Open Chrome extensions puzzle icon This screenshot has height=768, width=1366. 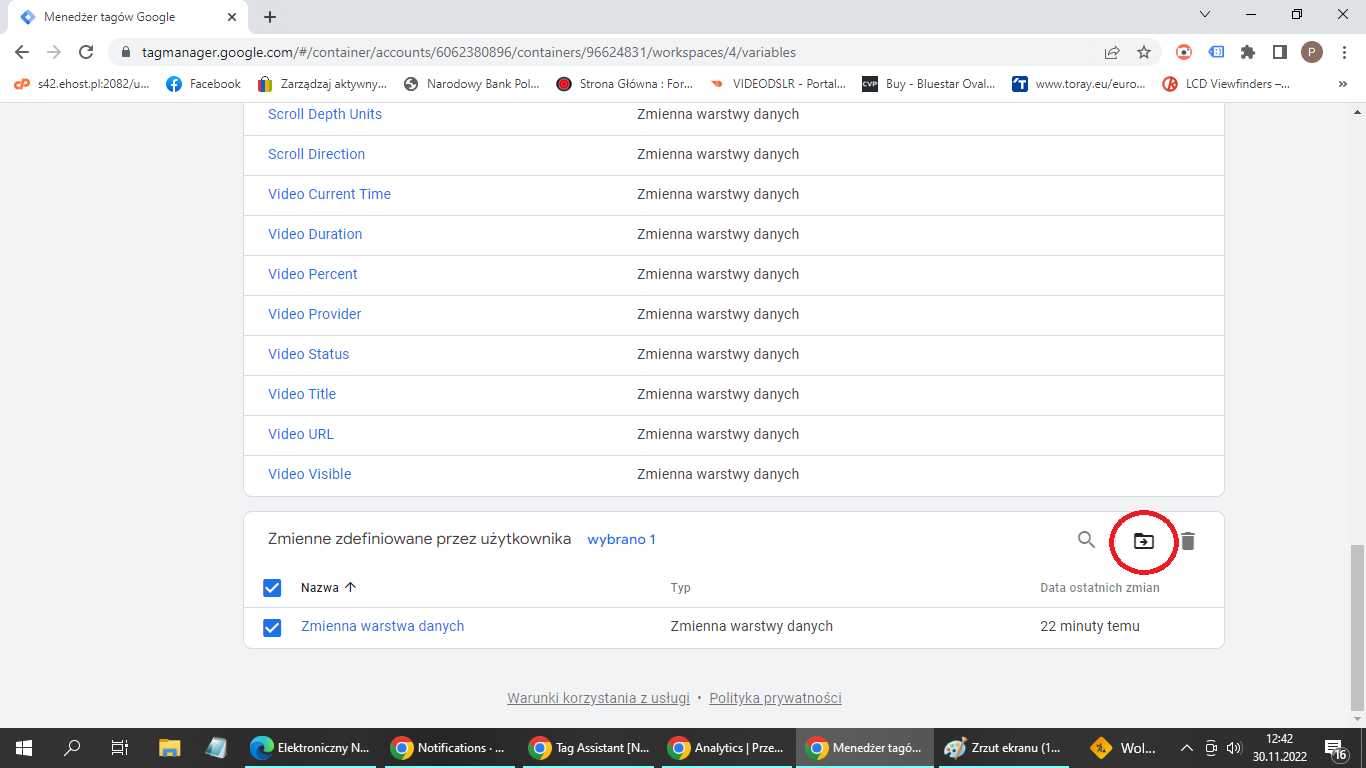coord(1247,52)
